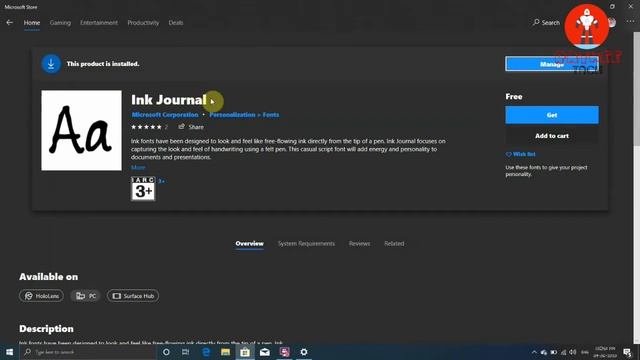Share the Ink Journal app
Viewport: 640px width, 360px height.
click(x=191, y=127)
